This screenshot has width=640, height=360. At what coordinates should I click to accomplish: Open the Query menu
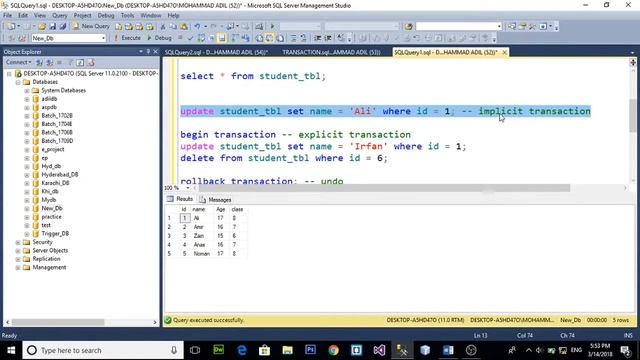pyautogui.click(x=60, y=16)
